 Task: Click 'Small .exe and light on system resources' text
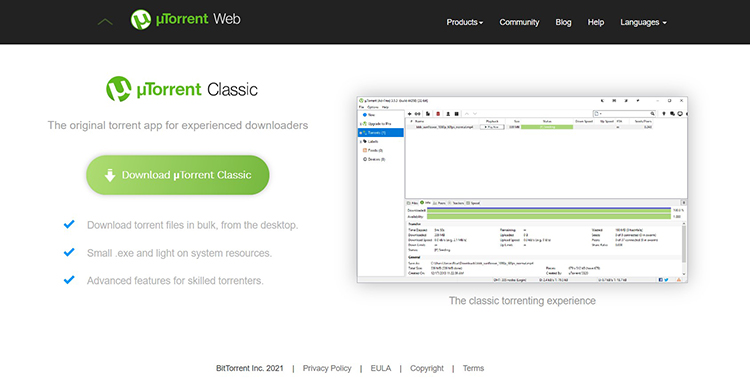tap(179, 253)
